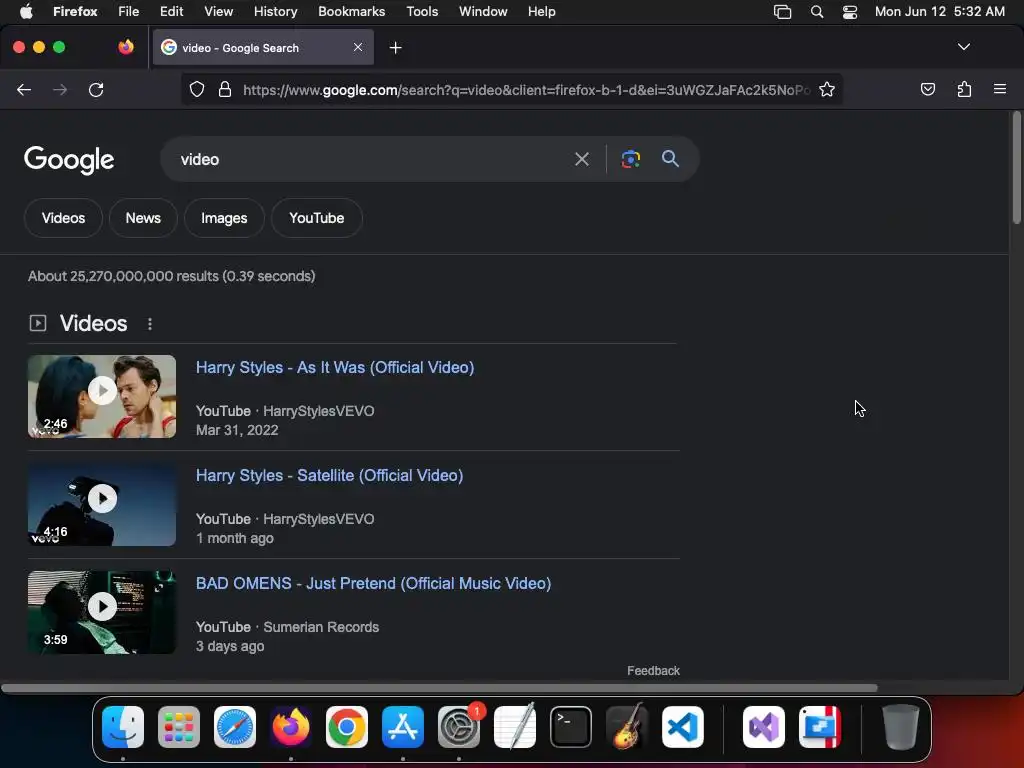Viewport: 1024px width, 768px height.
Task: Click the 'HarryStylesVEVO' text under As It Was
Action: [x=319, y=411]
